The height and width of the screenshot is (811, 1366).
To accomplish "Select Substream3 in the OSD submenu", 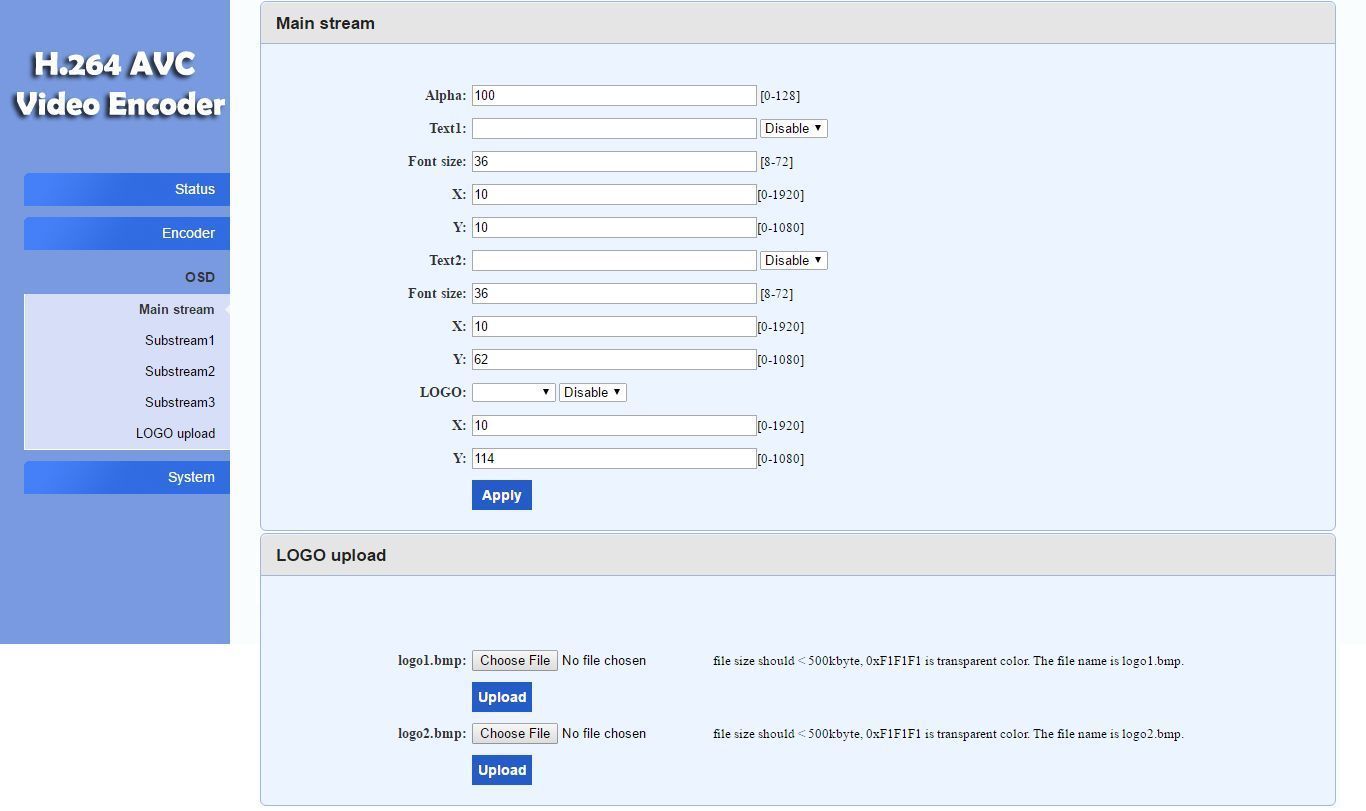I will click(x=179, y=402).
